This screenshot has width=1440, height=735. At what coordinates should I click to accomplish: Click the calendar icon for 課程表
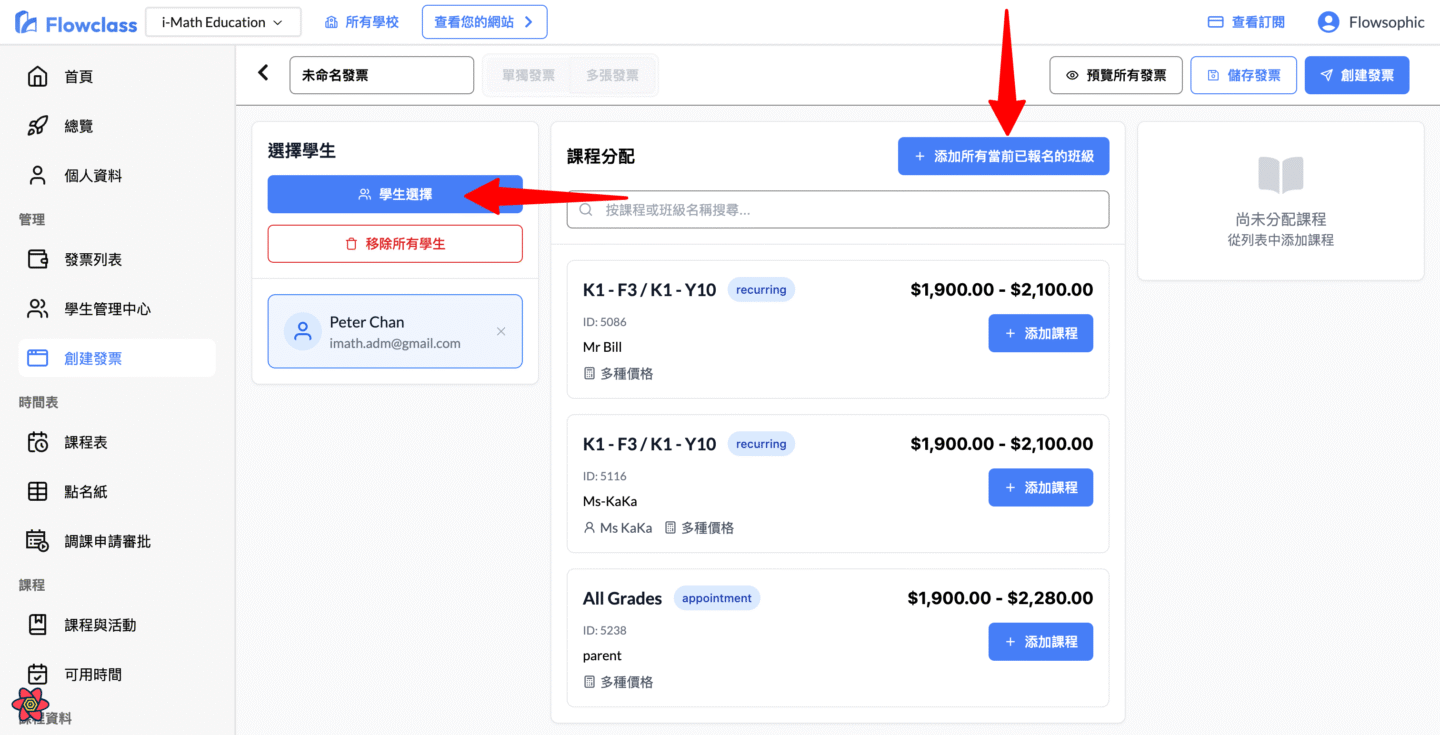pos(37,442)
